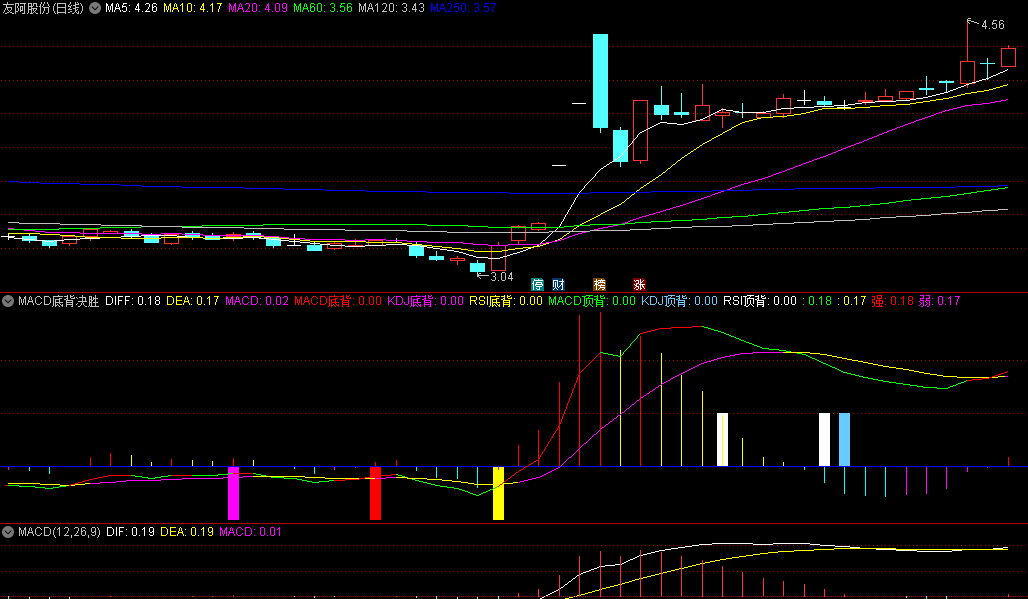Viewport: 1028px width, 599px height.
Task: Click the yellow RSI底背: 0.00 label
Action: pyautogui.click(x=506, y=301)
